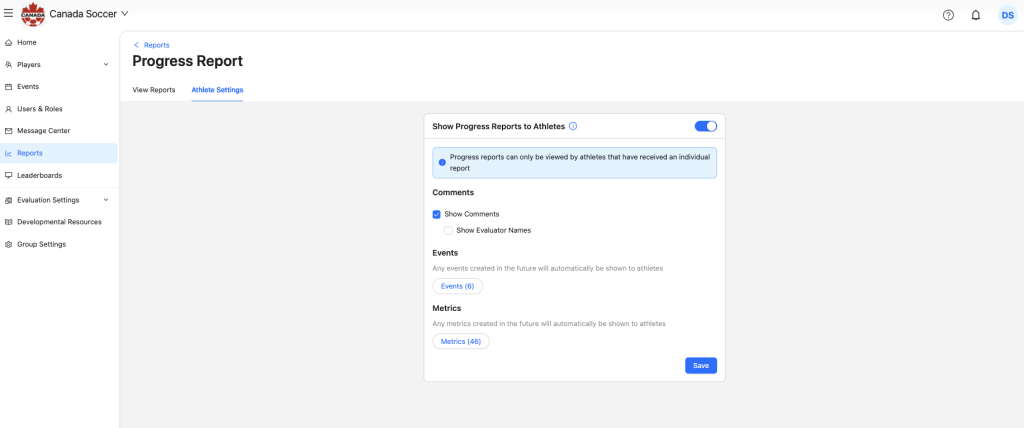Enable Show Evaluator Names checkbox
Viewport: 1024px width, 428px height.
pyautogui.click(x=449, y=230)
